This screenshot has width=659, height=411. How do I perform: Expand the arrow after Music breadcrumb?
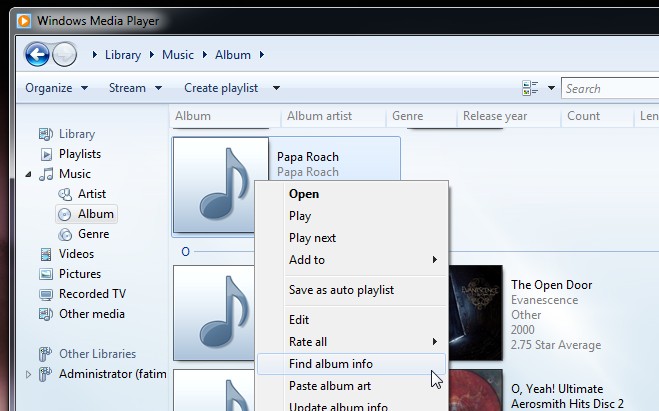click(x=205, y=55)
